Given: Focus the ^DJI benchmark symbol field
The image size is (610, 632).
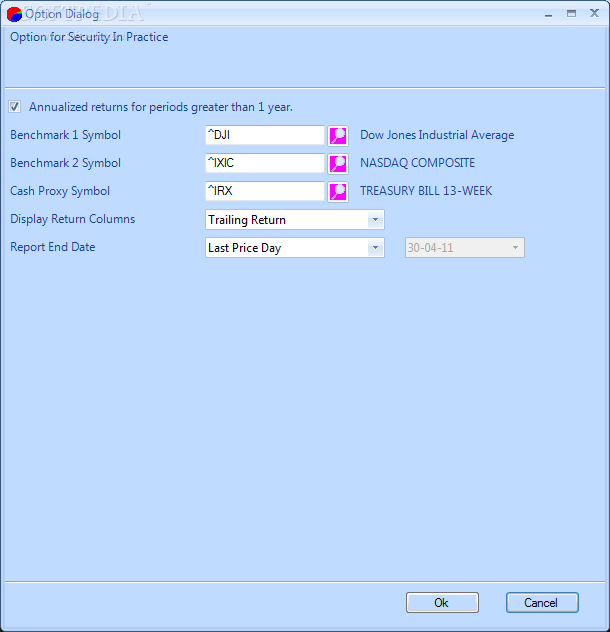Looking at the screenshot, I should click(264, 135).
